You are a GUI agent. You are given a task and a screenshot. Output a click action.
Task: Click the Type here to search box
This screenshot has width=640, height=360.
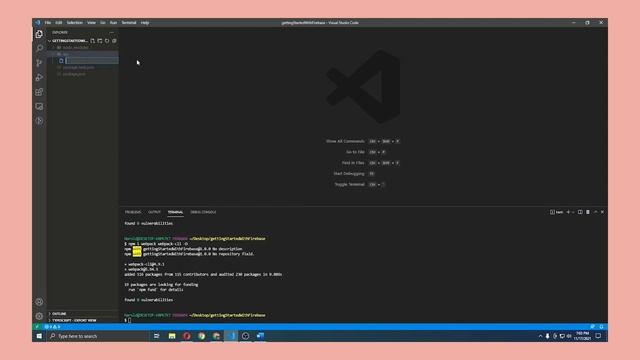coord(98,336)
